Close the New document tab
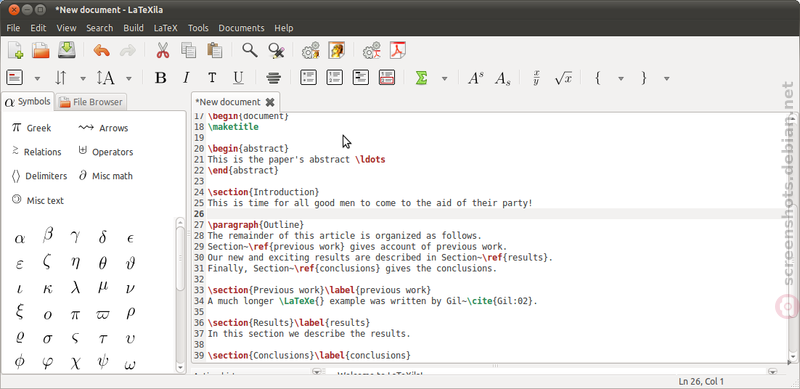This screenshot has height=389, width=800. pos(270,102)
